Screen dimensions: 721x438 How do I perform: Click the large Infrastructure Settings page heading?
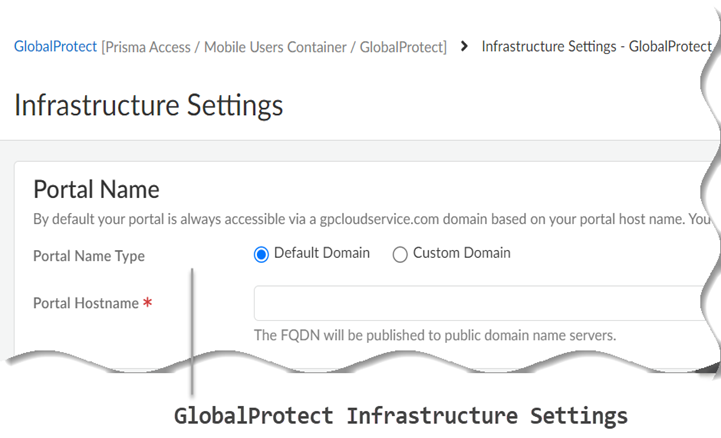pos(148,104)
